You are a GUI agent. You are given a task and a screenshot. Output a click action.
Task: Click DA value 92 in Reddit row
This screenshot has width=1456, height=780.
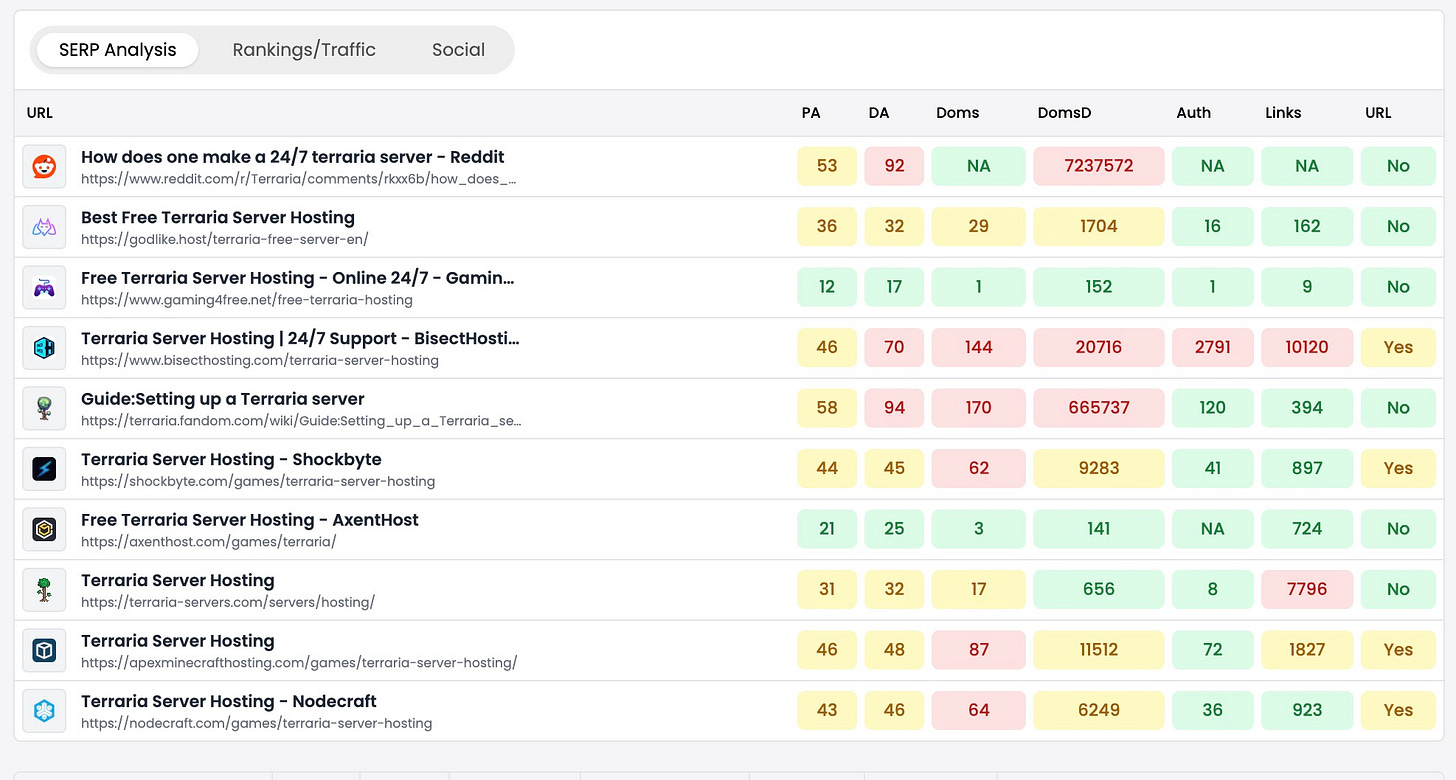tap(894, 166)
